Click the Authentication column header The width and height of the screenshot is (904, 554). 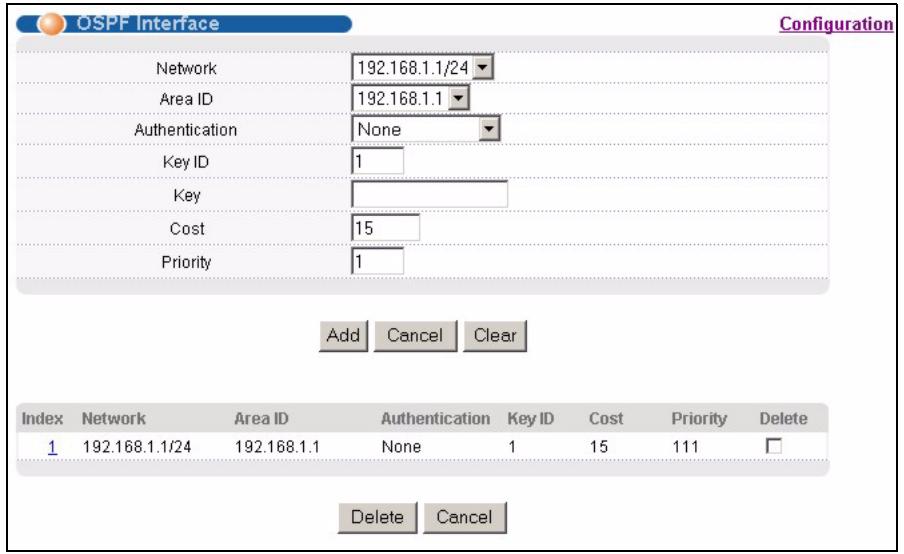point(435,419)
